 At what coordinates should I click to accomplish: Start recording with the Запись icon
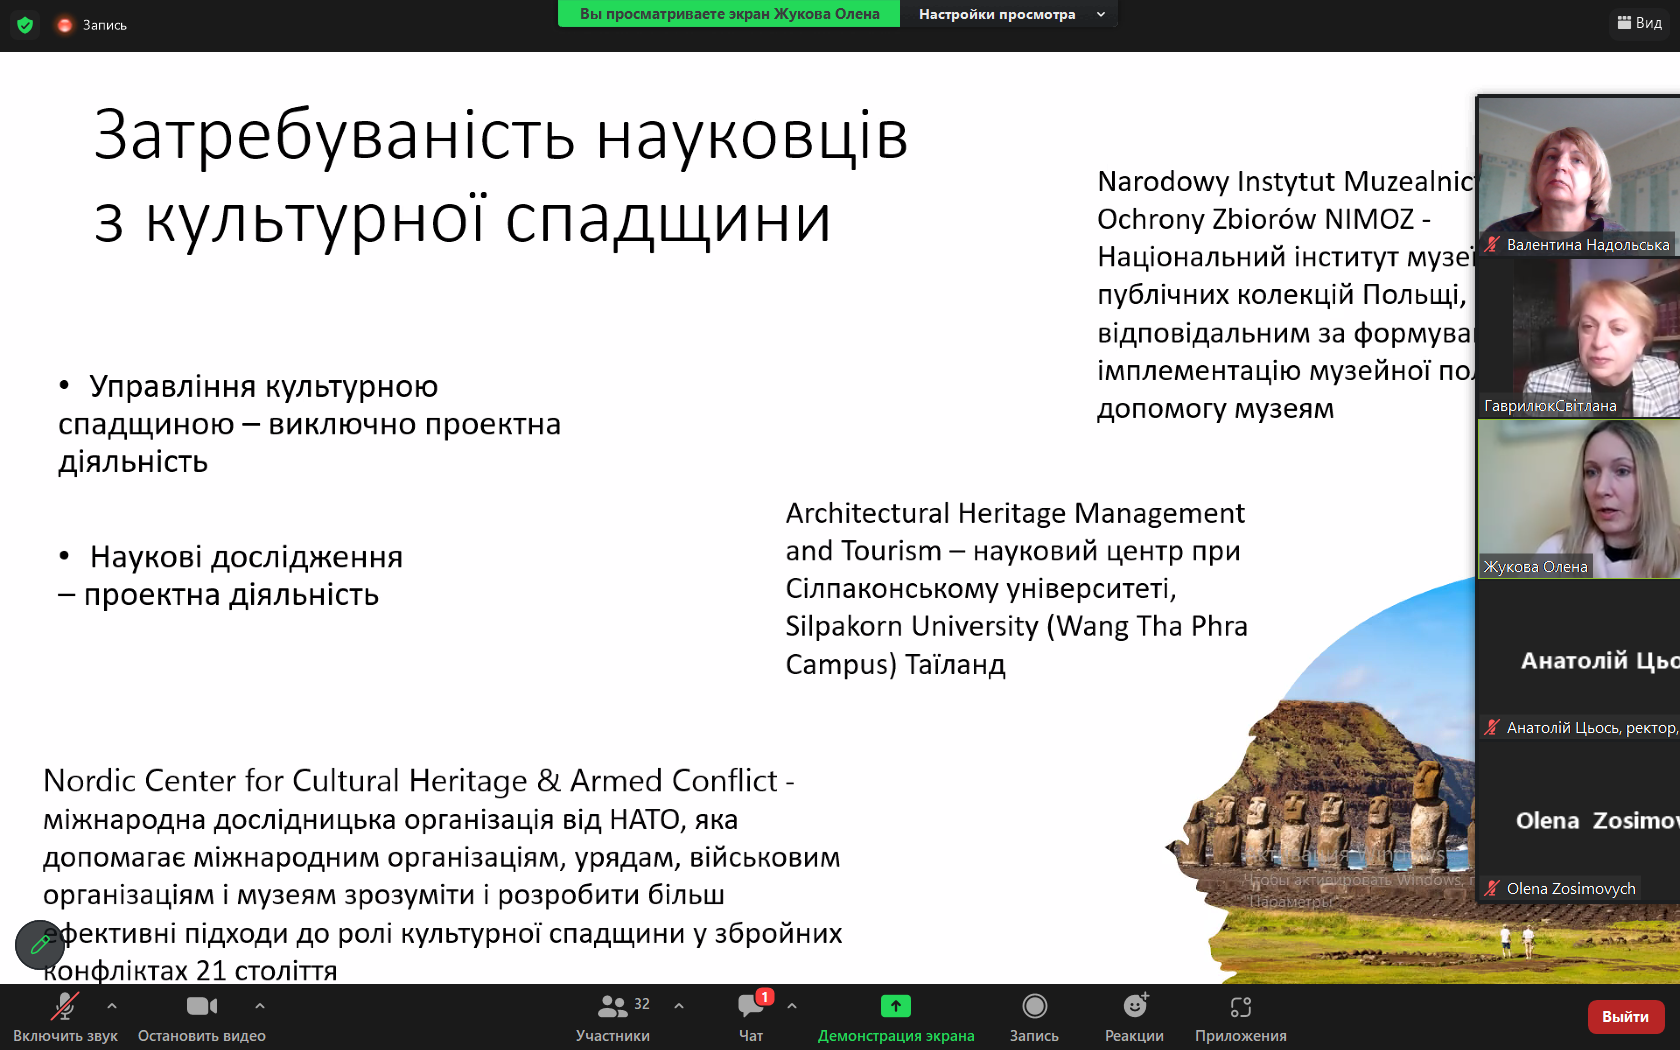tap(1034, 1007)
